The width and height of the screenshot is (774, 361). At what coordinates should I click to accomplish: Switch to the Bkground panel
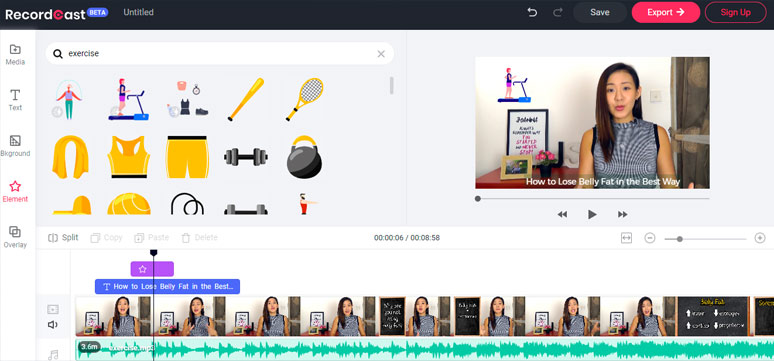pos(15,146)
